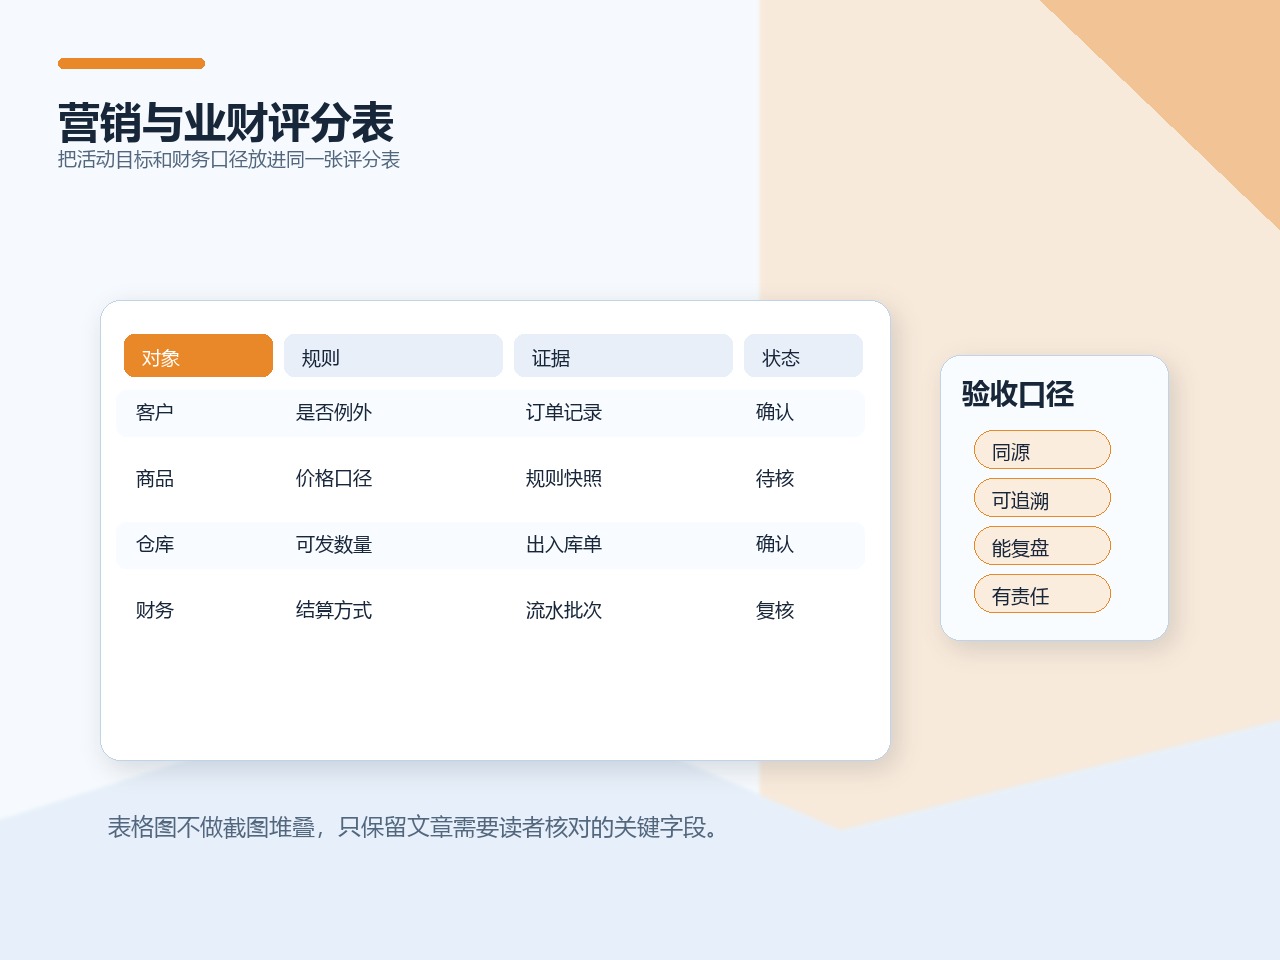Click the 规则快照 cell
The image size is (1280, 960).
tap(564, 478)
